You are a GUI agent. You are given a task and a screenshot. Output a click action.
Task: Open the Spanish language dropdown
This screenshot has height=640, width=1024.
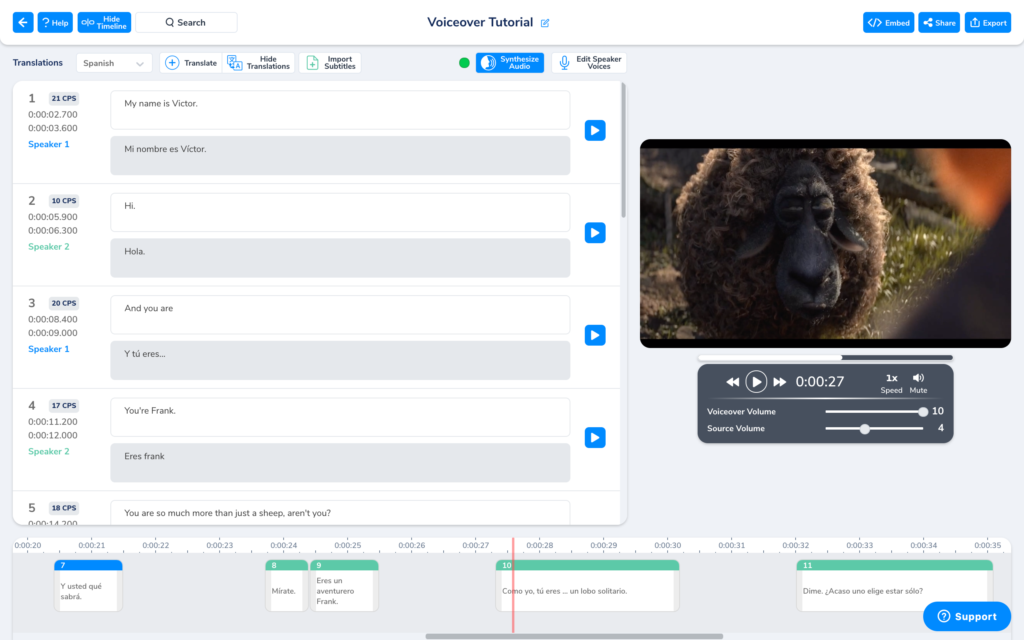(114, 62)
